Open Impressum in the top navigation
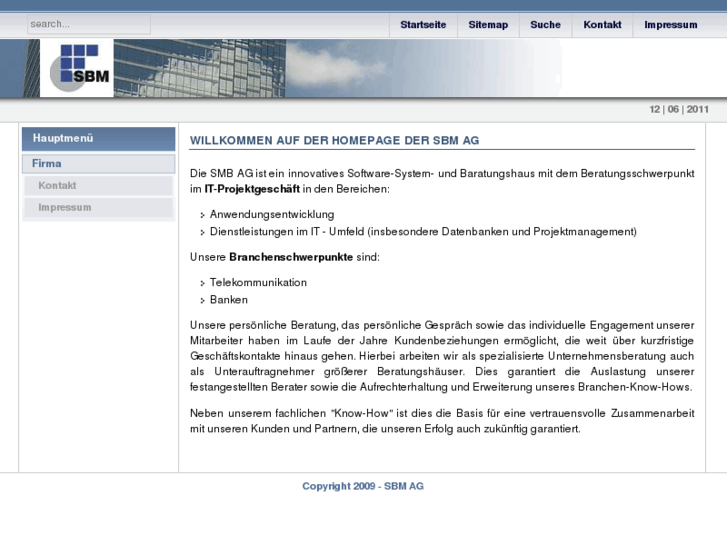Image resolution: width=727 pixels, height=545 pixels. pos(670,25)
